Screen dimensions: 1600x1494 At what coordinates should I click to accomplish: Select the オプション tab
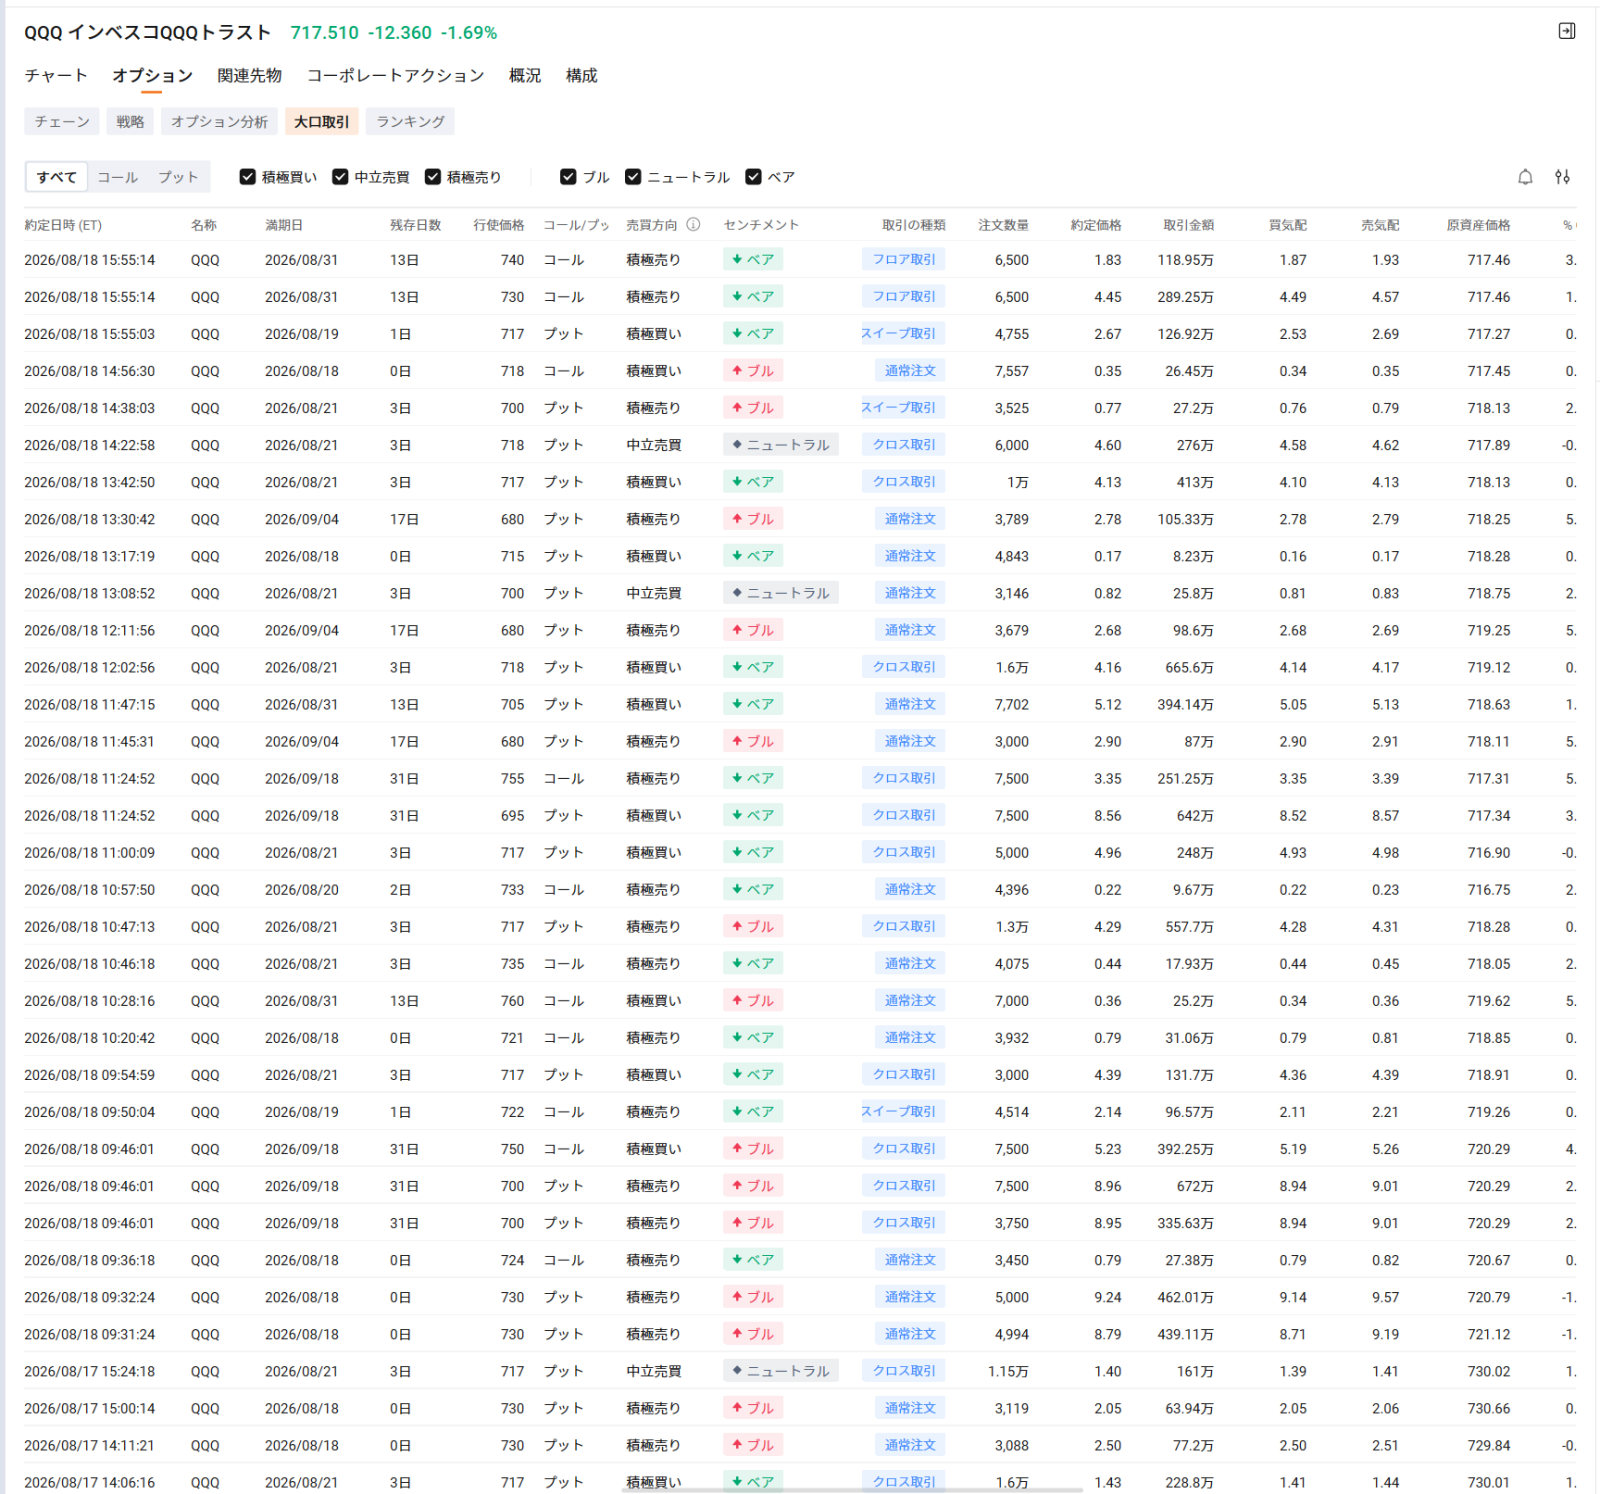pos(152,75)
